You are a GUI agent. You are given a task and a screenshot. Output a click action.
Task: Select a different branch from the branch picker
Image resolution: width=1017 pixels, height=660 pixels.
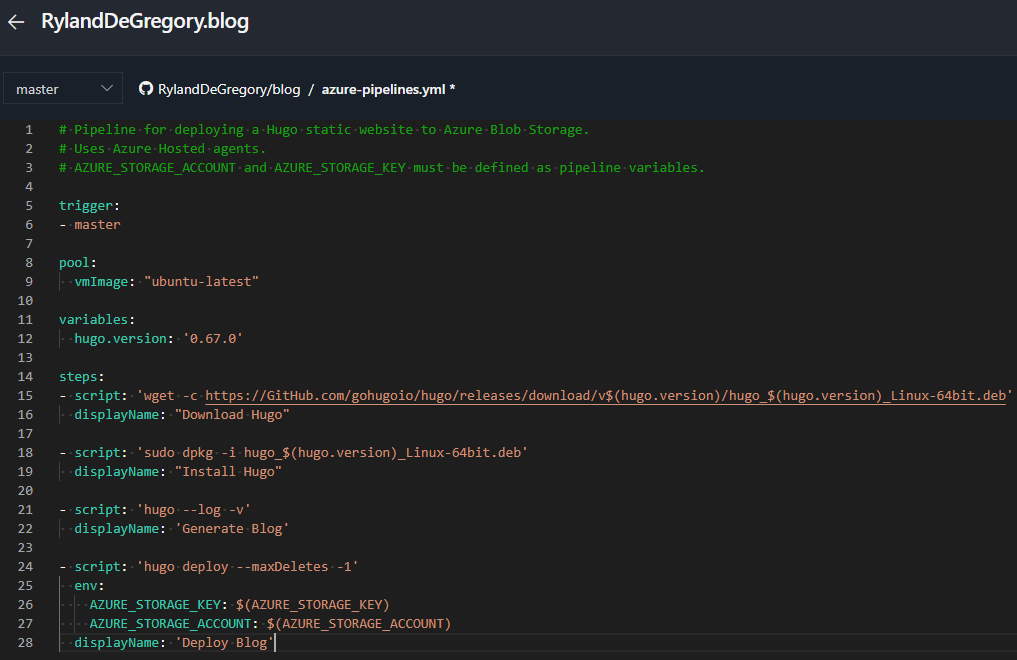pos(62,88)
